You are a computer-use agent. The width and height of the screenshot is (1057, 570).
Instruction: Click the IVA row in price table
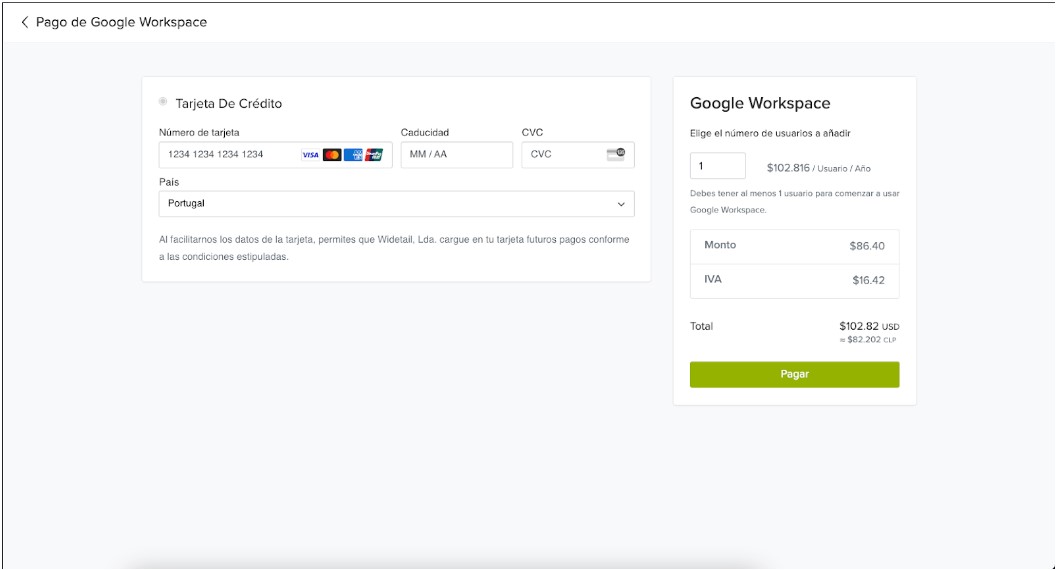point(794,281)
